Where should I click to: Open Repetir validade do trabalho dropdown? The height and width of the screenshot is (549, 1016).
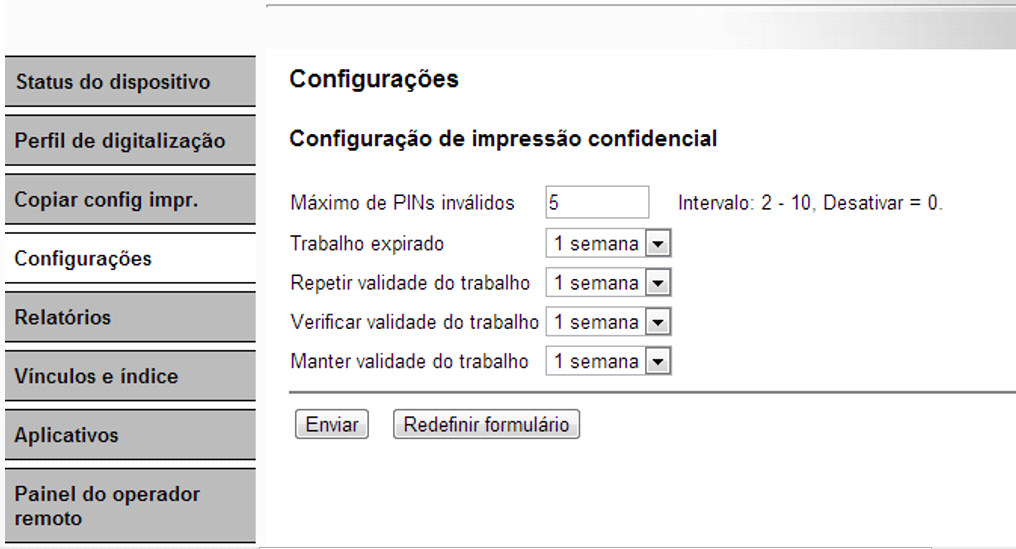pyautogui.click(x=608, y=283)
